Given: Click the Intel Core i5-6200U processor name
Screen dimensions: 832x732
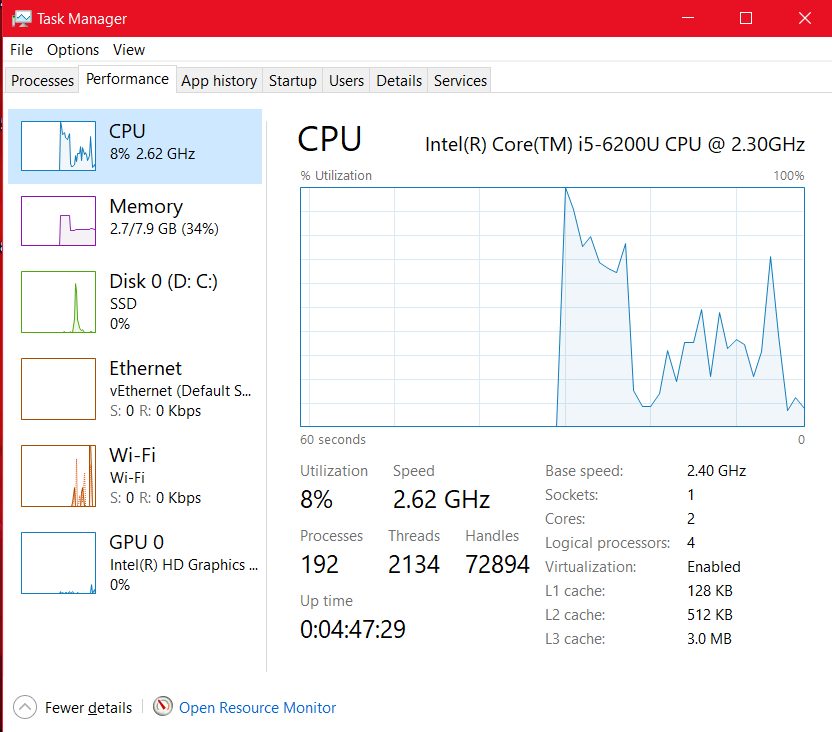Looking at the screenshot, I should pyautogui.click(x=615, y=144).
